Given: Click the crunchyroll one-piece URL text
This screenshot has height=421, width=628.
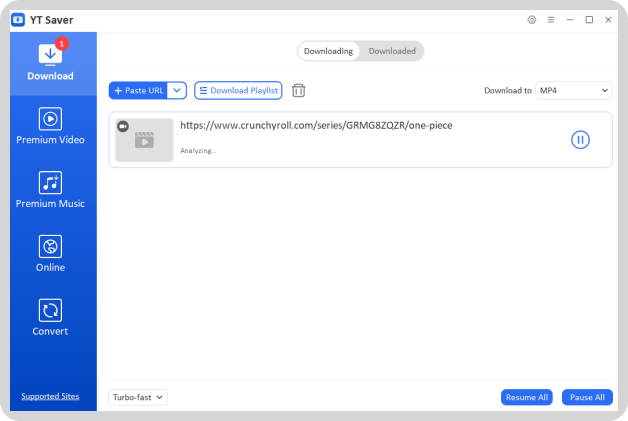Looking at the screenshot, I should 316,125.
